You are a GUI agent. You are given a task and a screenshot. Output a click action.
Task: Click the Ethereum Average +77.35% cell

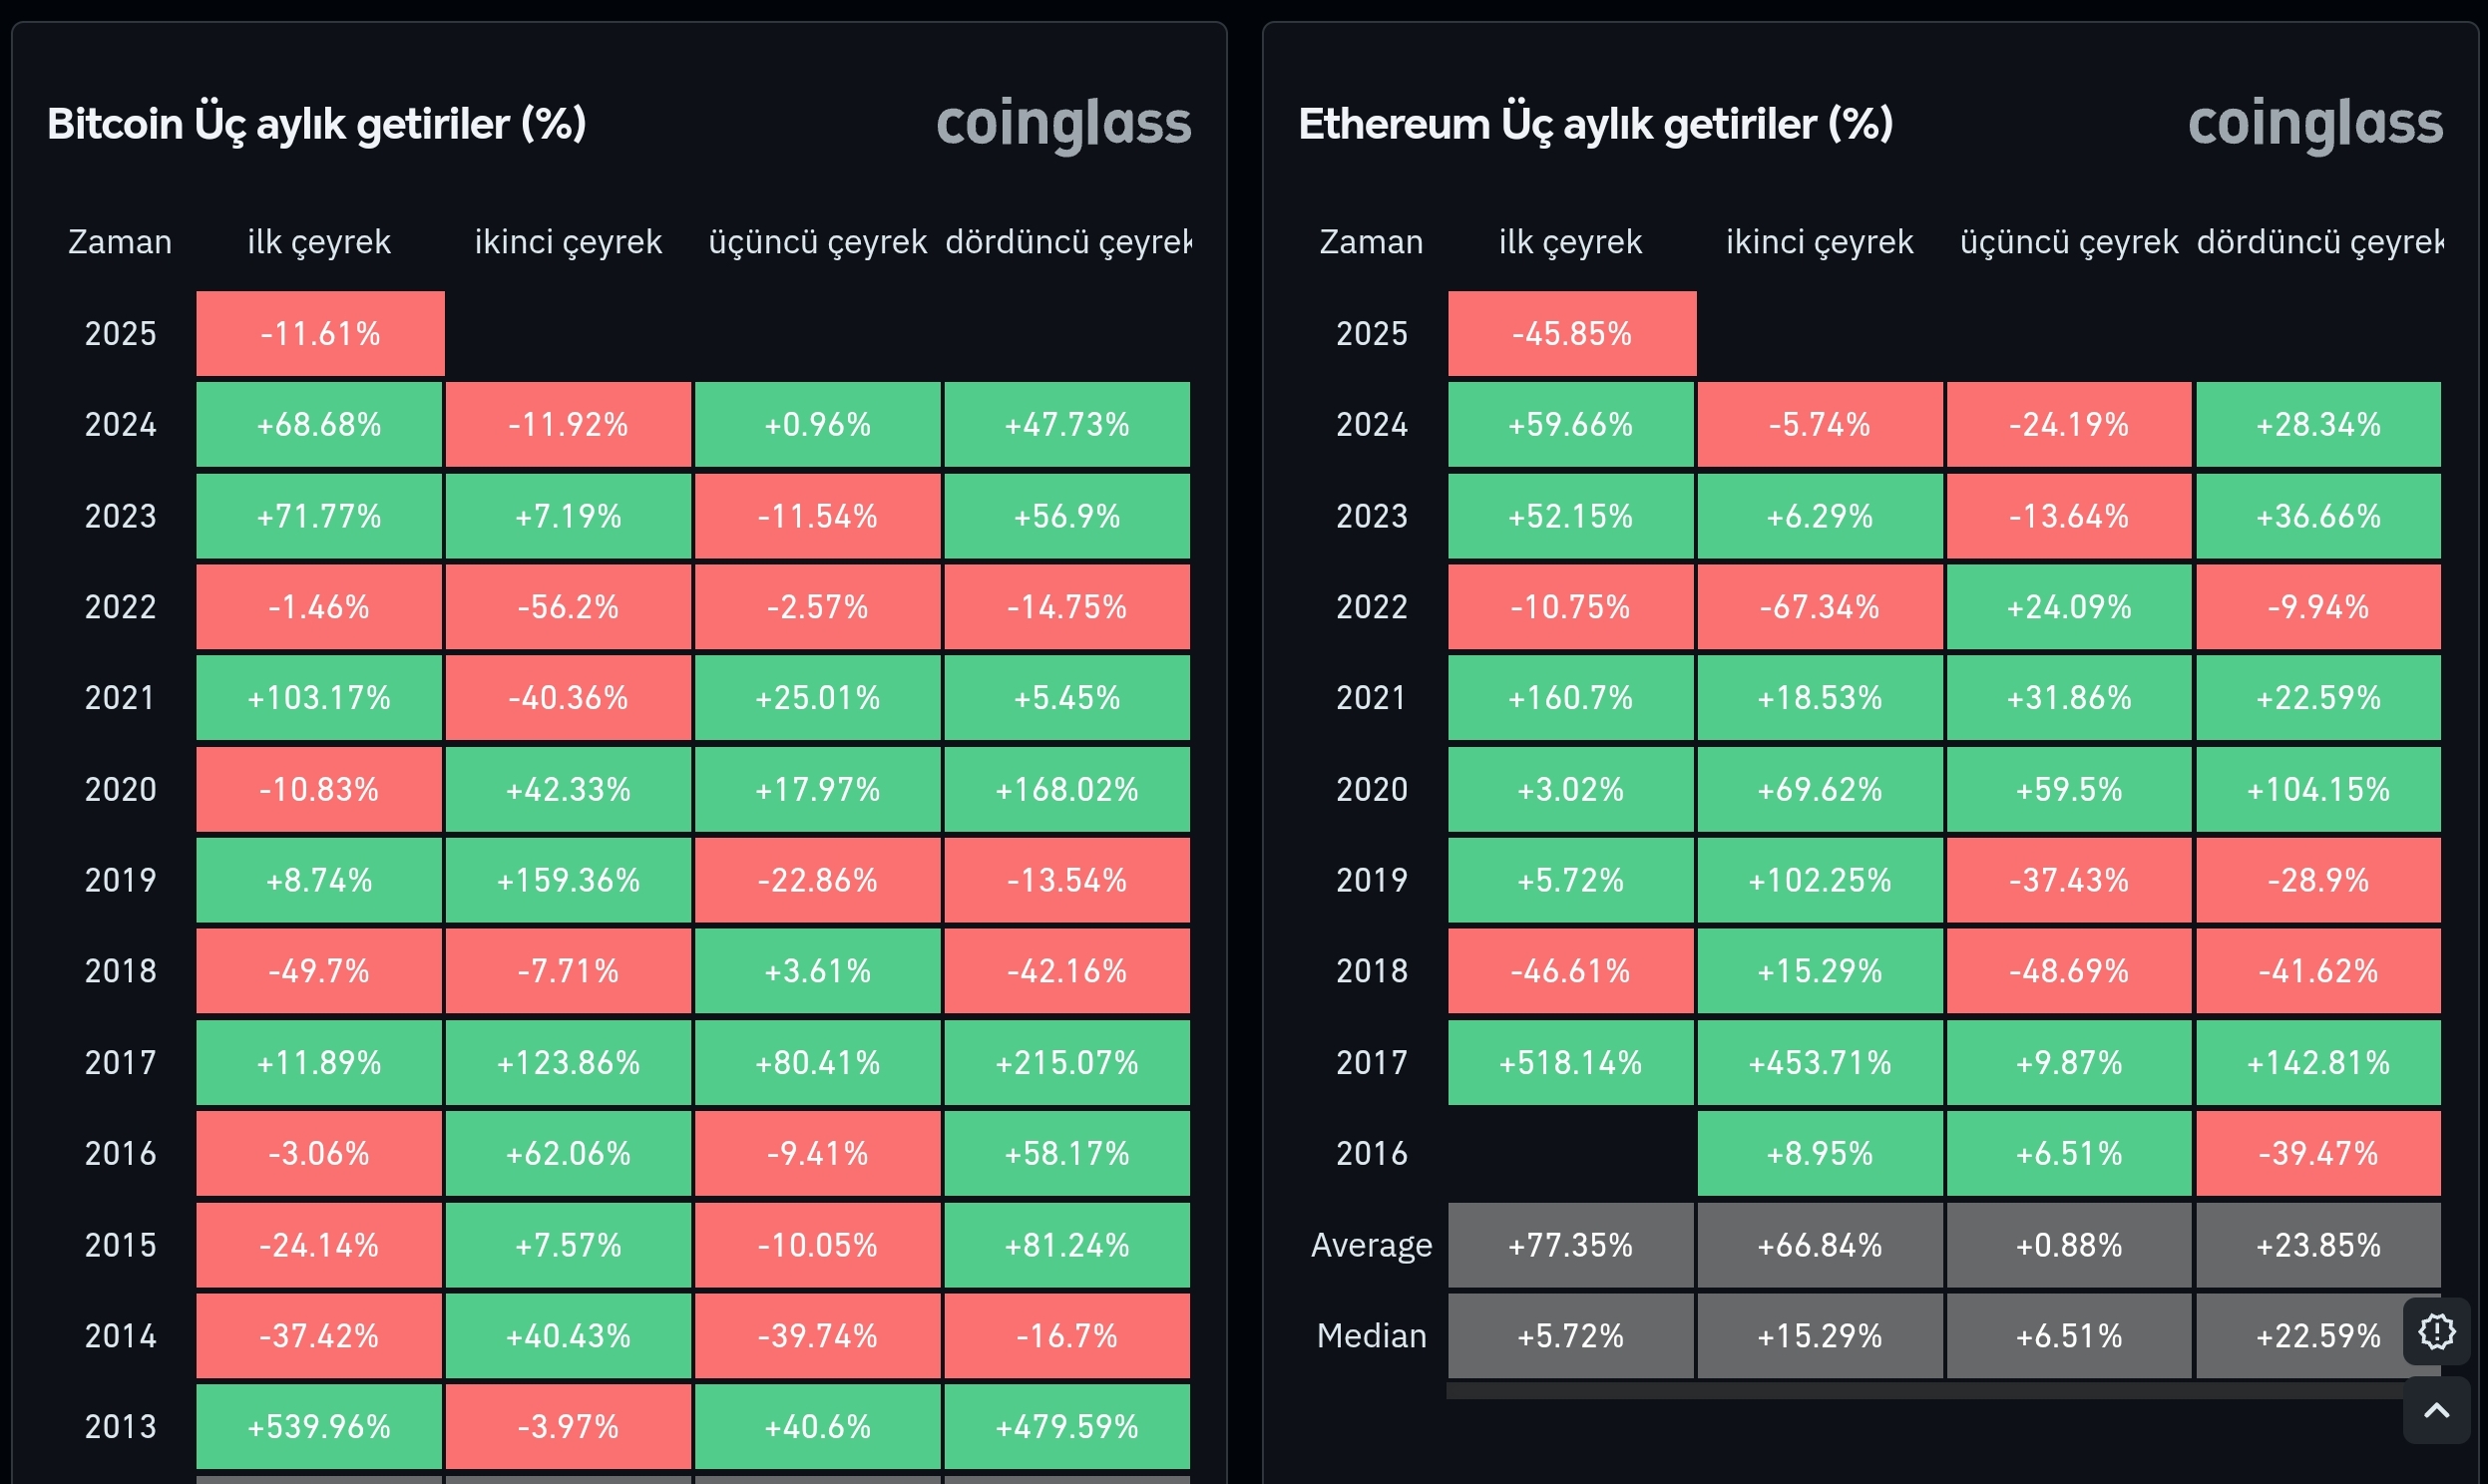tap(1570, 1245)
